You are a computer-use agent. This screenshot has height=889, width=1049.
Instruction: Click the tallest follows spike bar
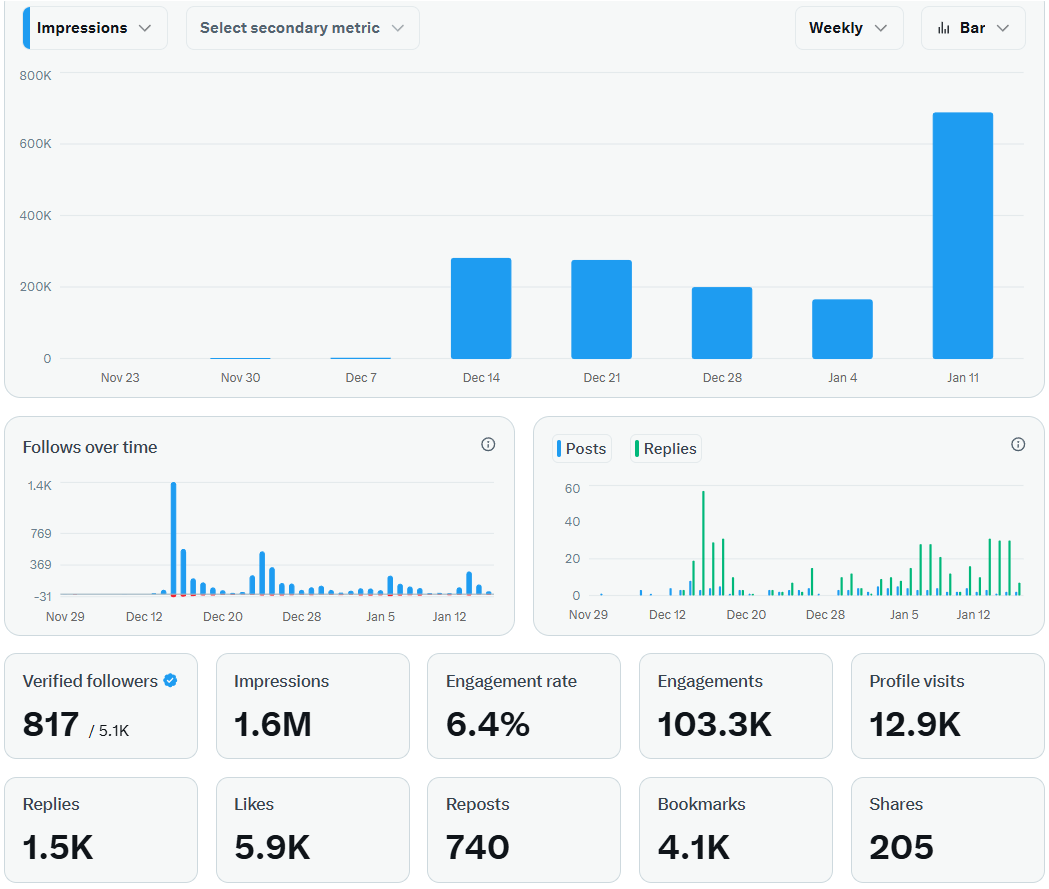coord(173,538)
